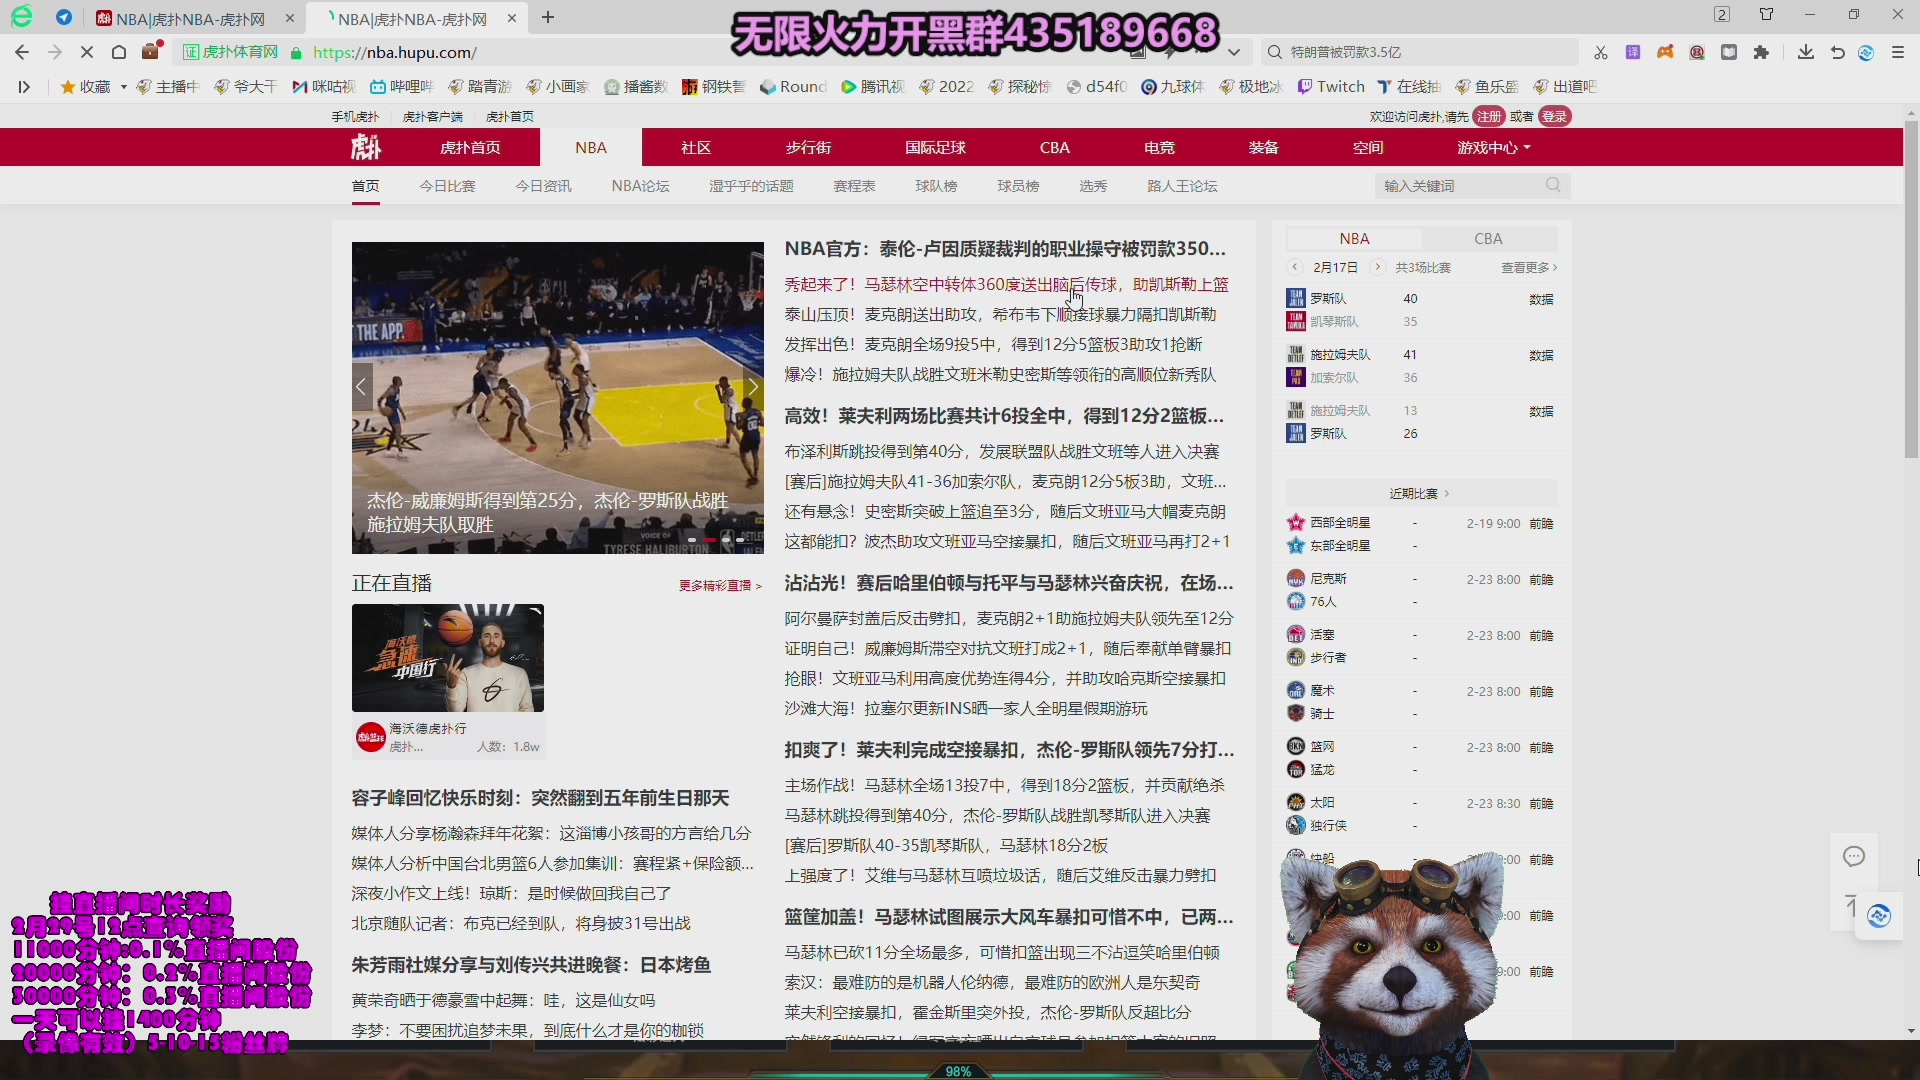Viewport: 1920px width, 1080px height.
Task: Open 电竞 in main navigation
Action: click(x=1159, y=147)
